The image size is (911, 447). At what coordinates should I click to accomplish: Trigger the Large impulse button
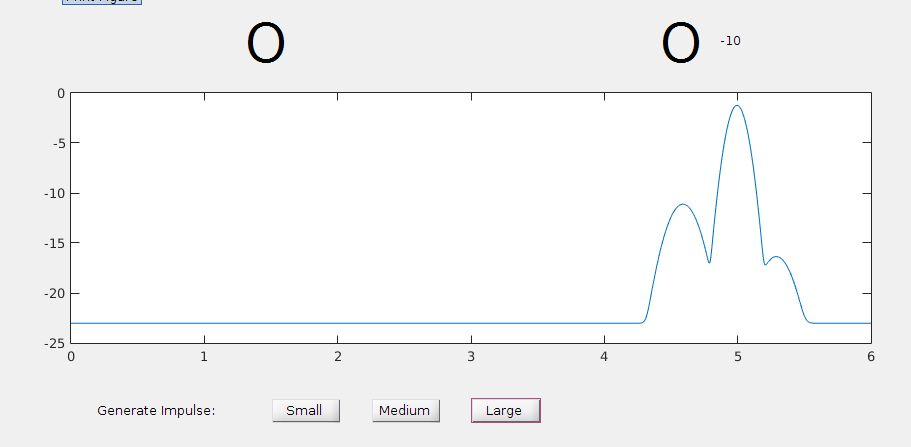(x=505, y=410)
